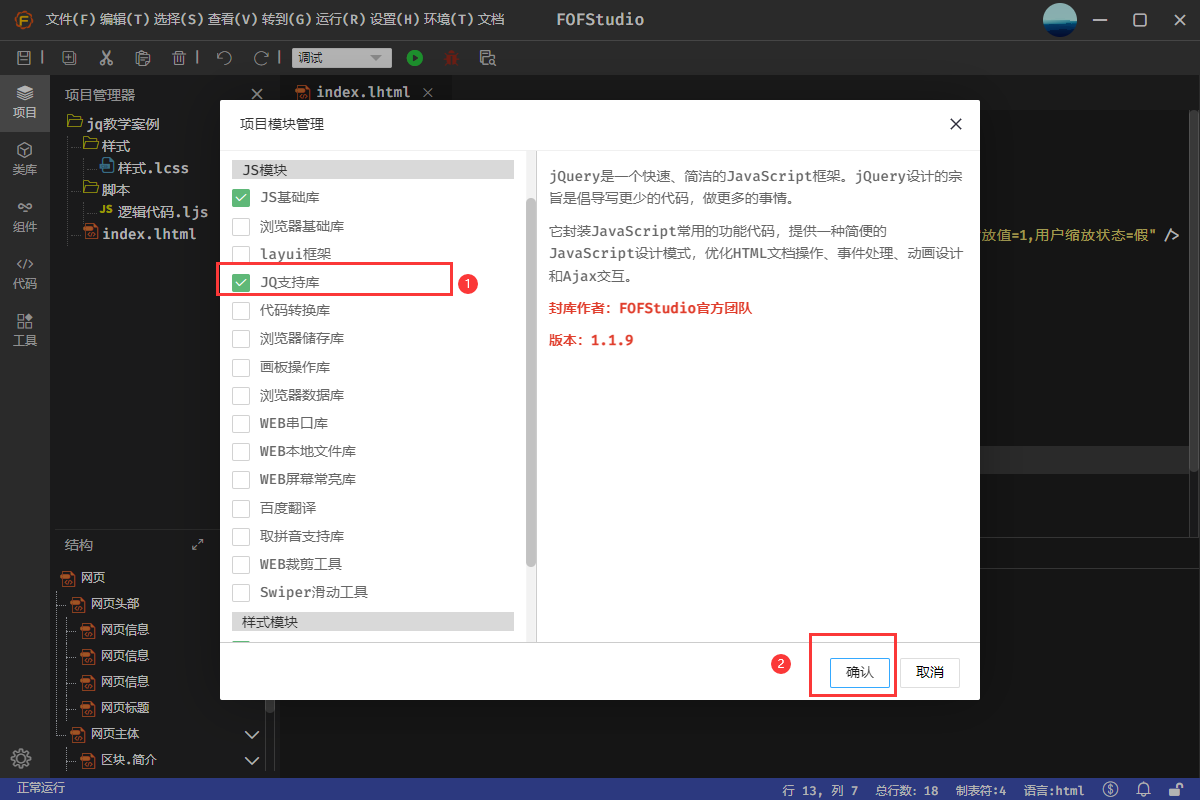The image size is (1200, 800).
Task: Click the 确认 button
Action: coord(860,673)
